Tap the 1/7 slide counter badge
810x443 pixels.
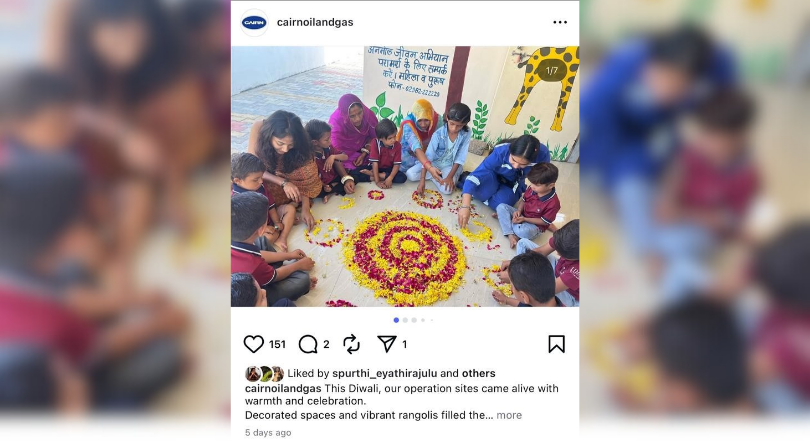click(x=552, y=71)
